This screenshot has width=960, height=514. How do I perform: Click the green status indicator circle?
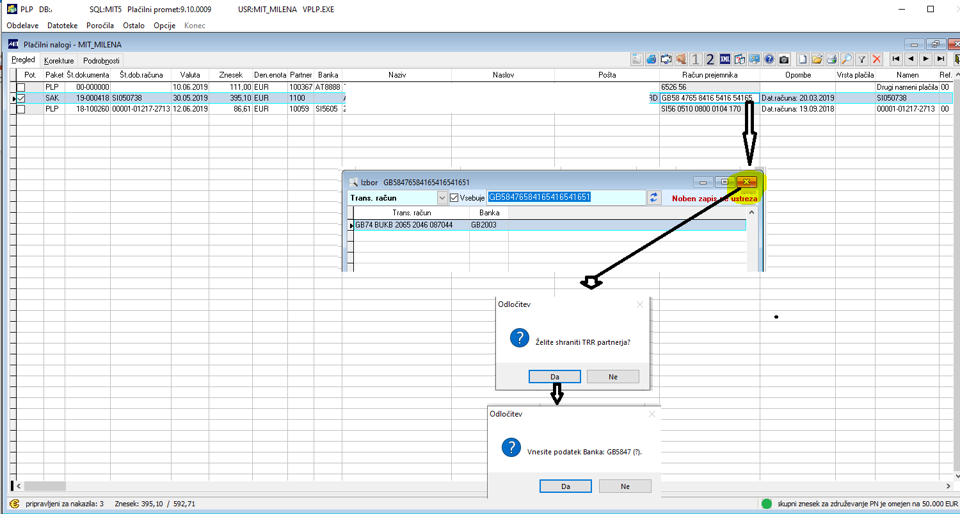point(767,504)
